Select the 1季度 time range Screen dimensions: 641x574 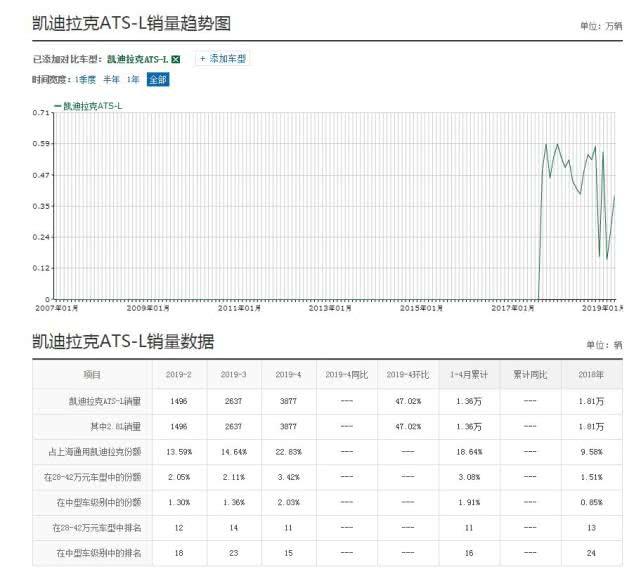(85, 79)
